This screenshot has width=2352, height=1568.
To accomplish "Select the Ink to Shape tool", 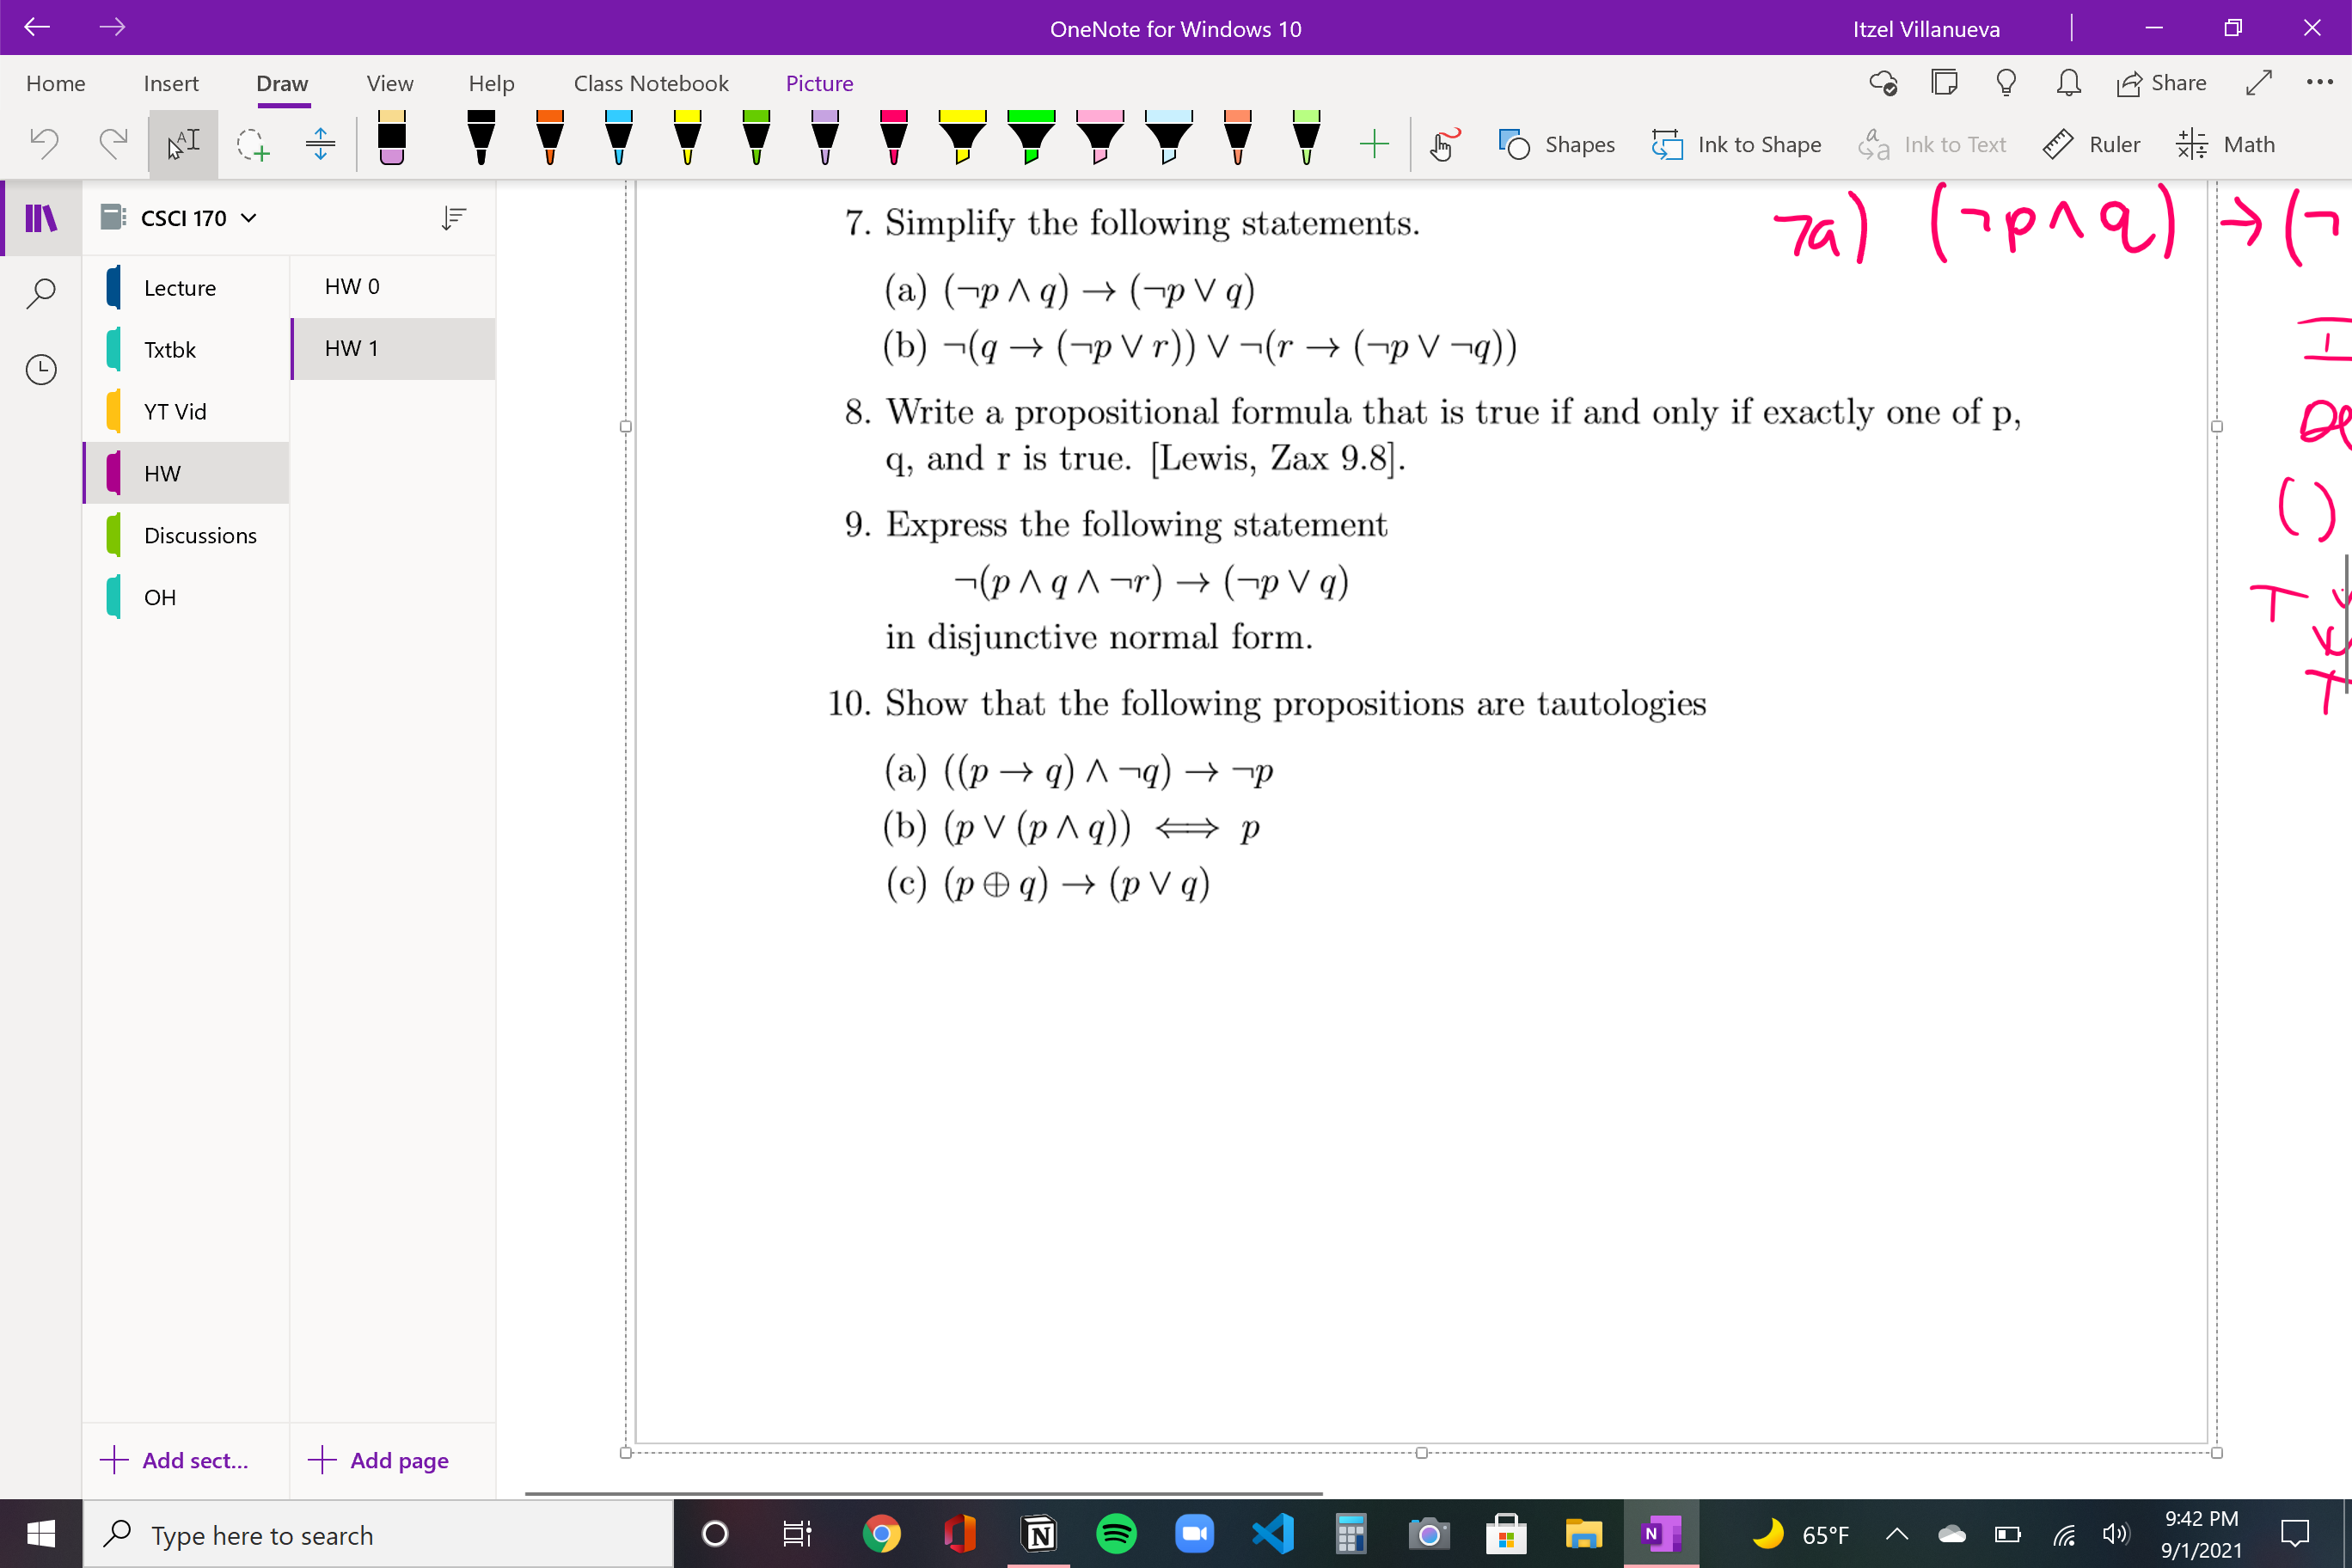I will (1737, 144).
